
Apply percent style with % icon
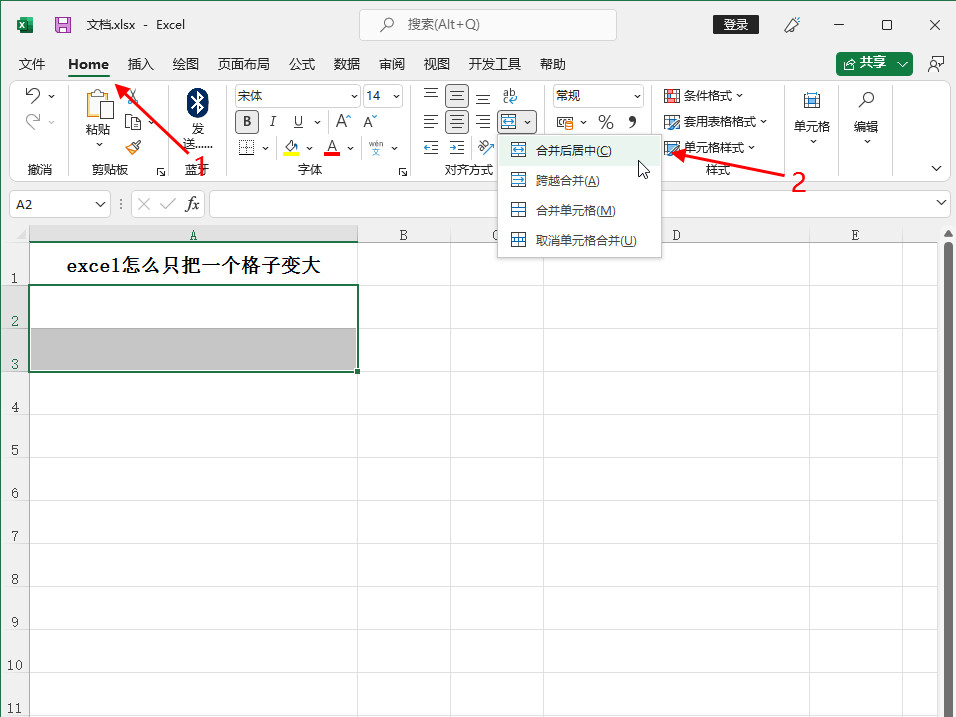[x=605, y=123]
